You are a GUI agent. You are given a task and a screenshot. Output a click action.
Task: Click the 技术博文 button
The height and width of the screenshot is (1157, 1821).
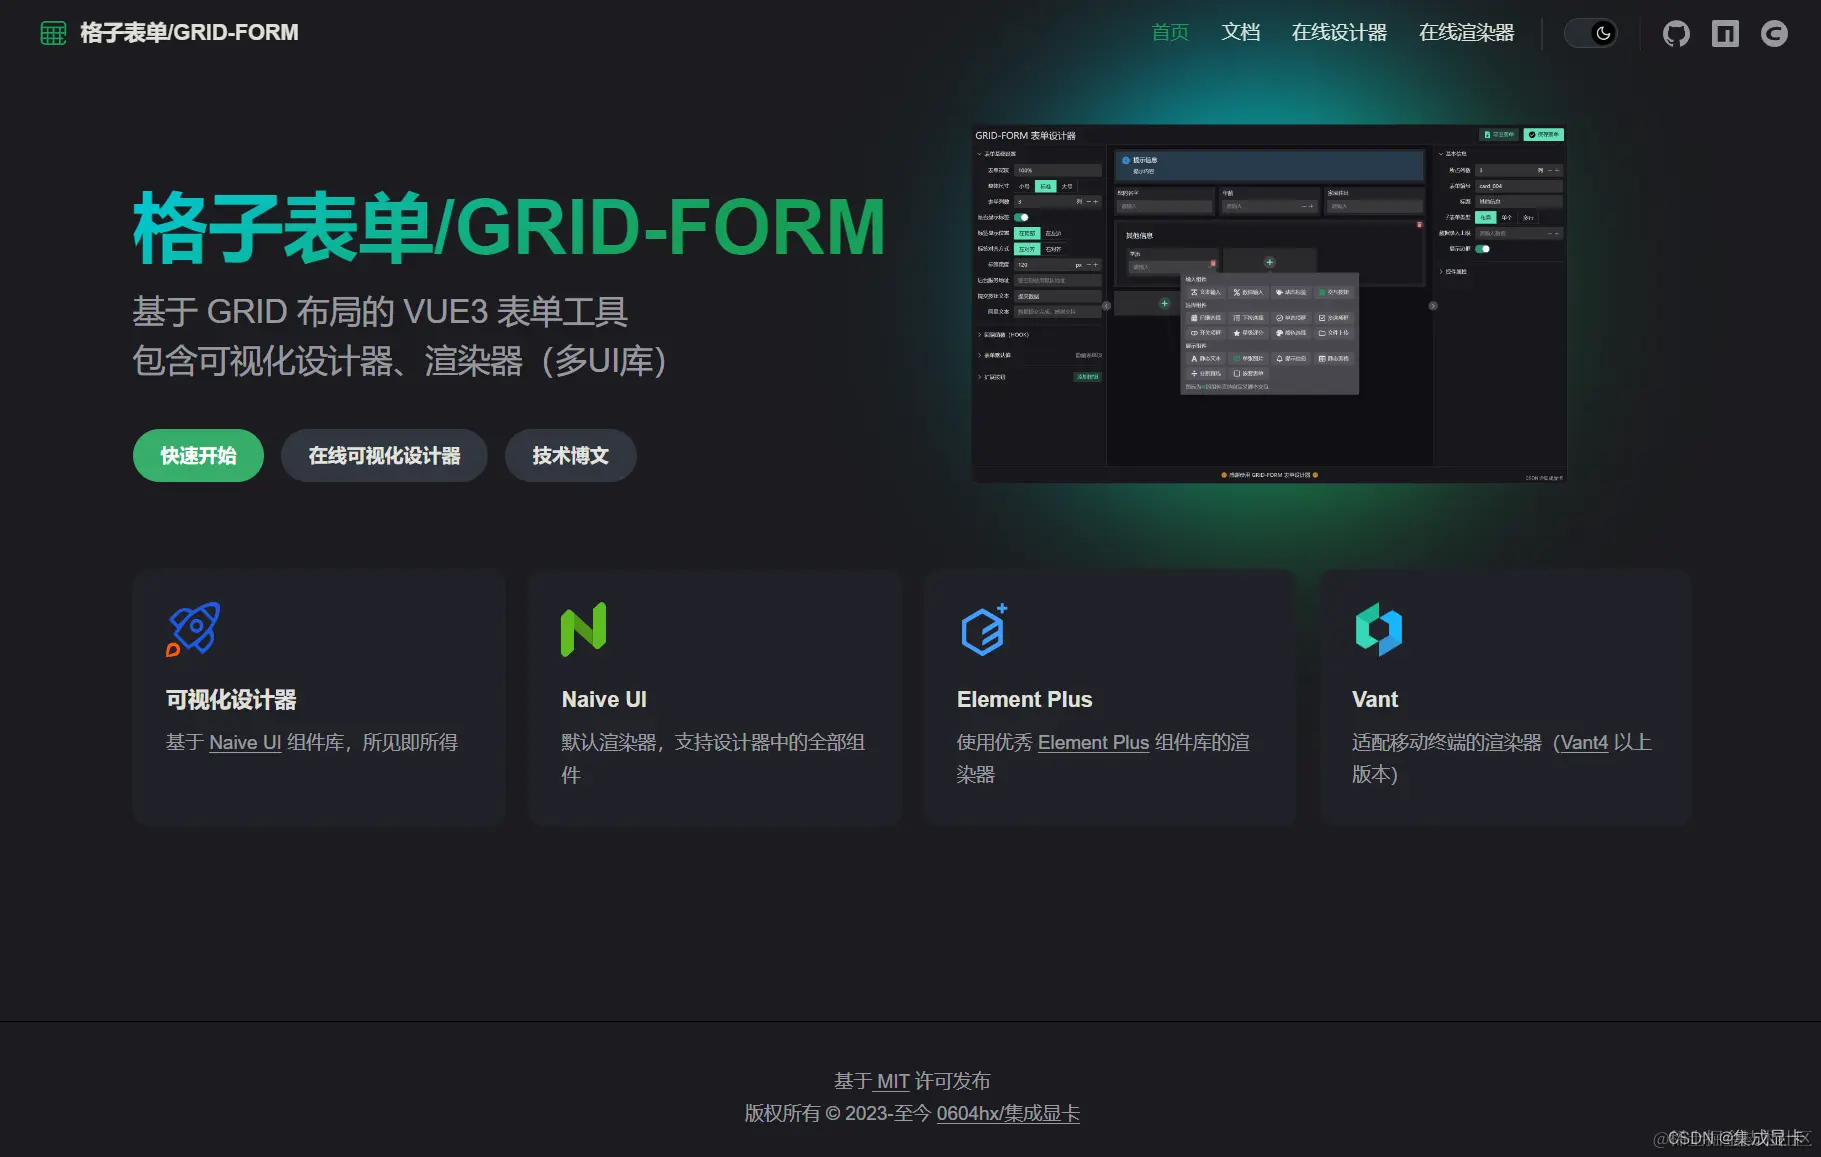(x=570, y=456)
